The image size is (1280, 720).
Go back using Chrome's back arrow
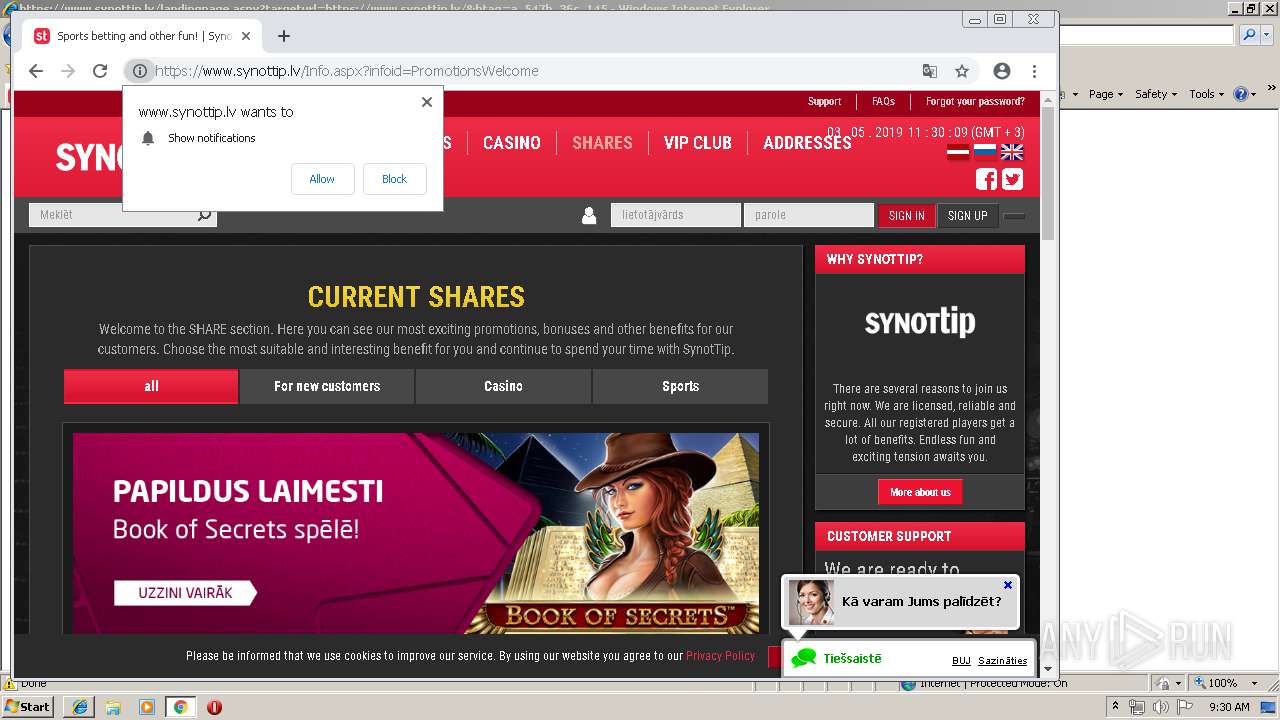(36, 71)
